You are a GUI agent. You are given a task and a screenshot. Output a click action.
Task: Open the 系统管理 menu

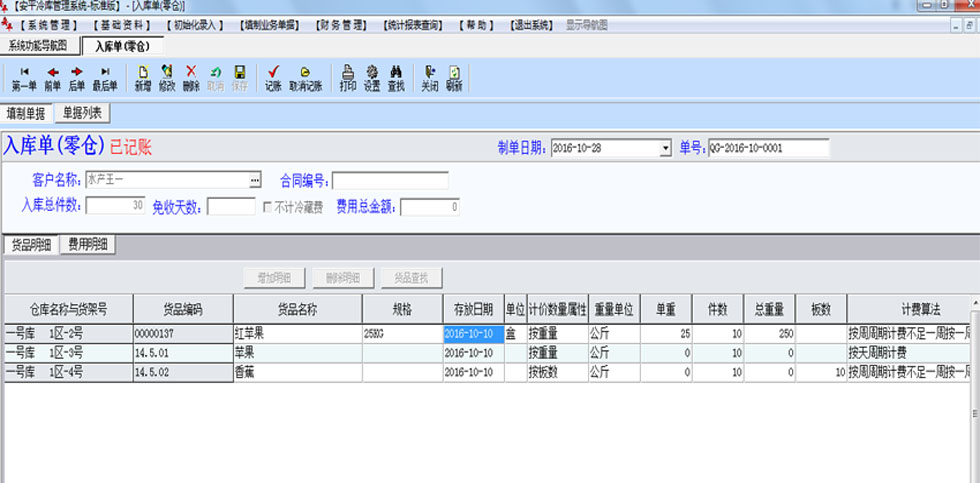[49, 26]
